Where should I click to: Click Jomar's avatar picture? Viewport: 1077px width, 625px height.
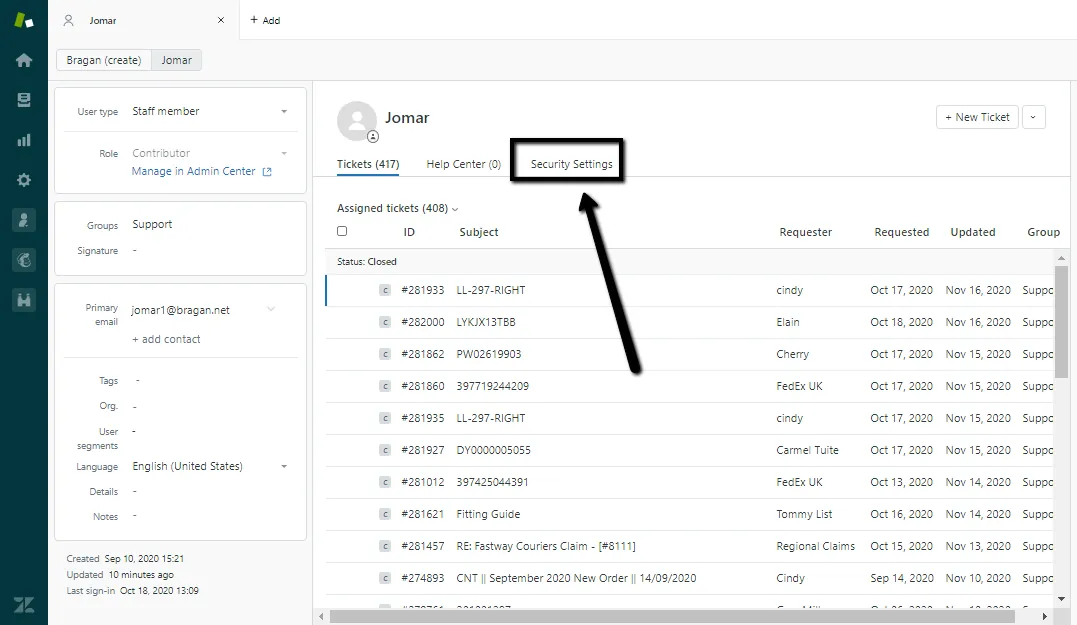356,121
